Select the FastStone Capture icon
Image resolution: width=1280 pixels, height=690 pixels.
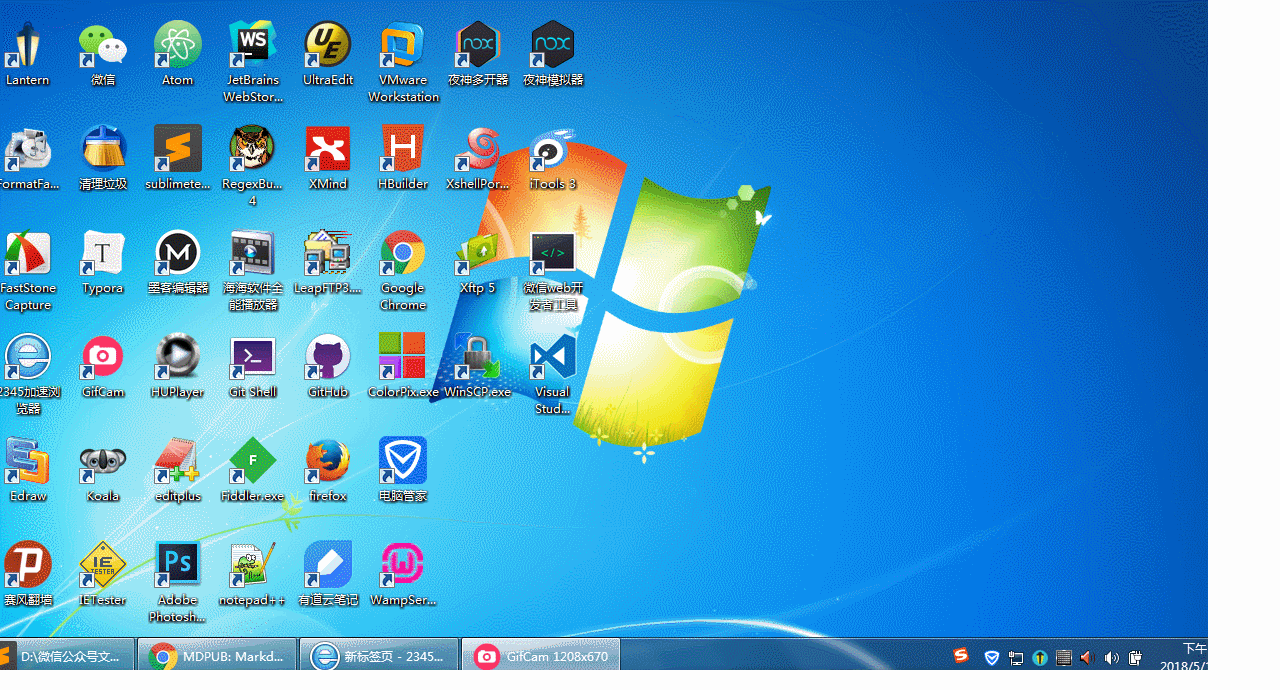tap(27, 270)
